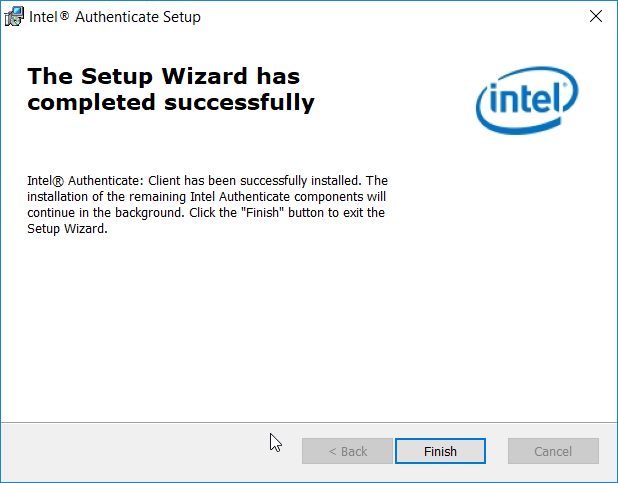
Task: Click the heading line 'completed successfully'
Action: pos(171,103)
